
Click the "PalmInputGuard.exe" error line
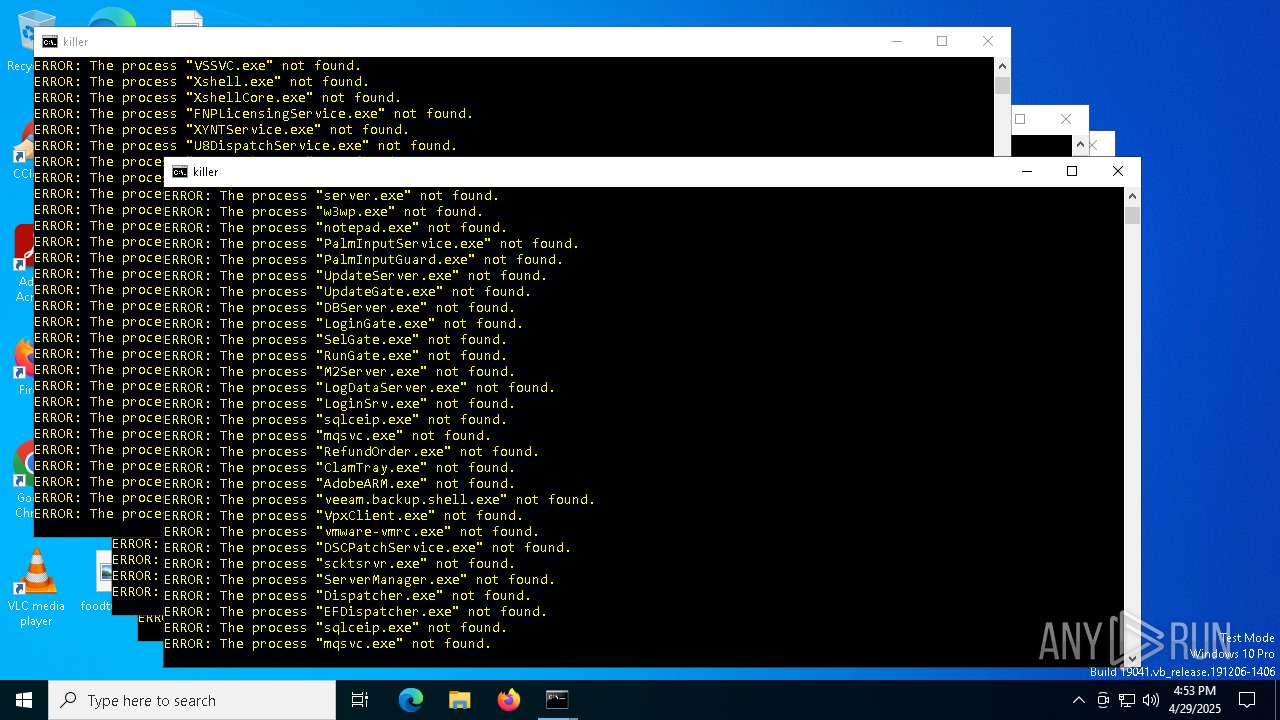[364, 260]
